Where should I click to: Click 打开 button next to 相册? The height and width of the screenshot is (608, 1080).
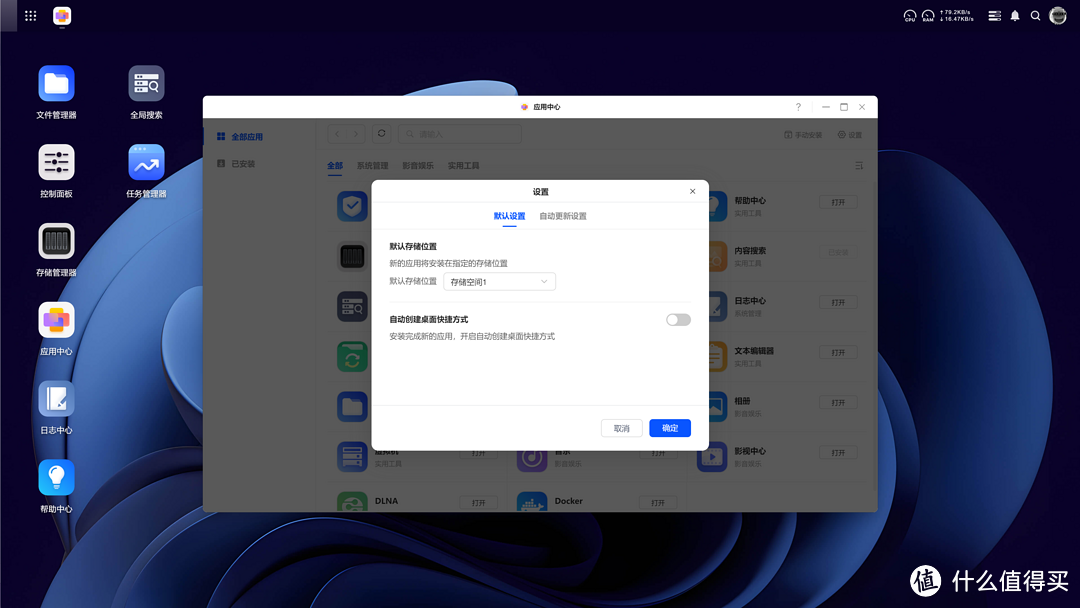pos(838,403)
